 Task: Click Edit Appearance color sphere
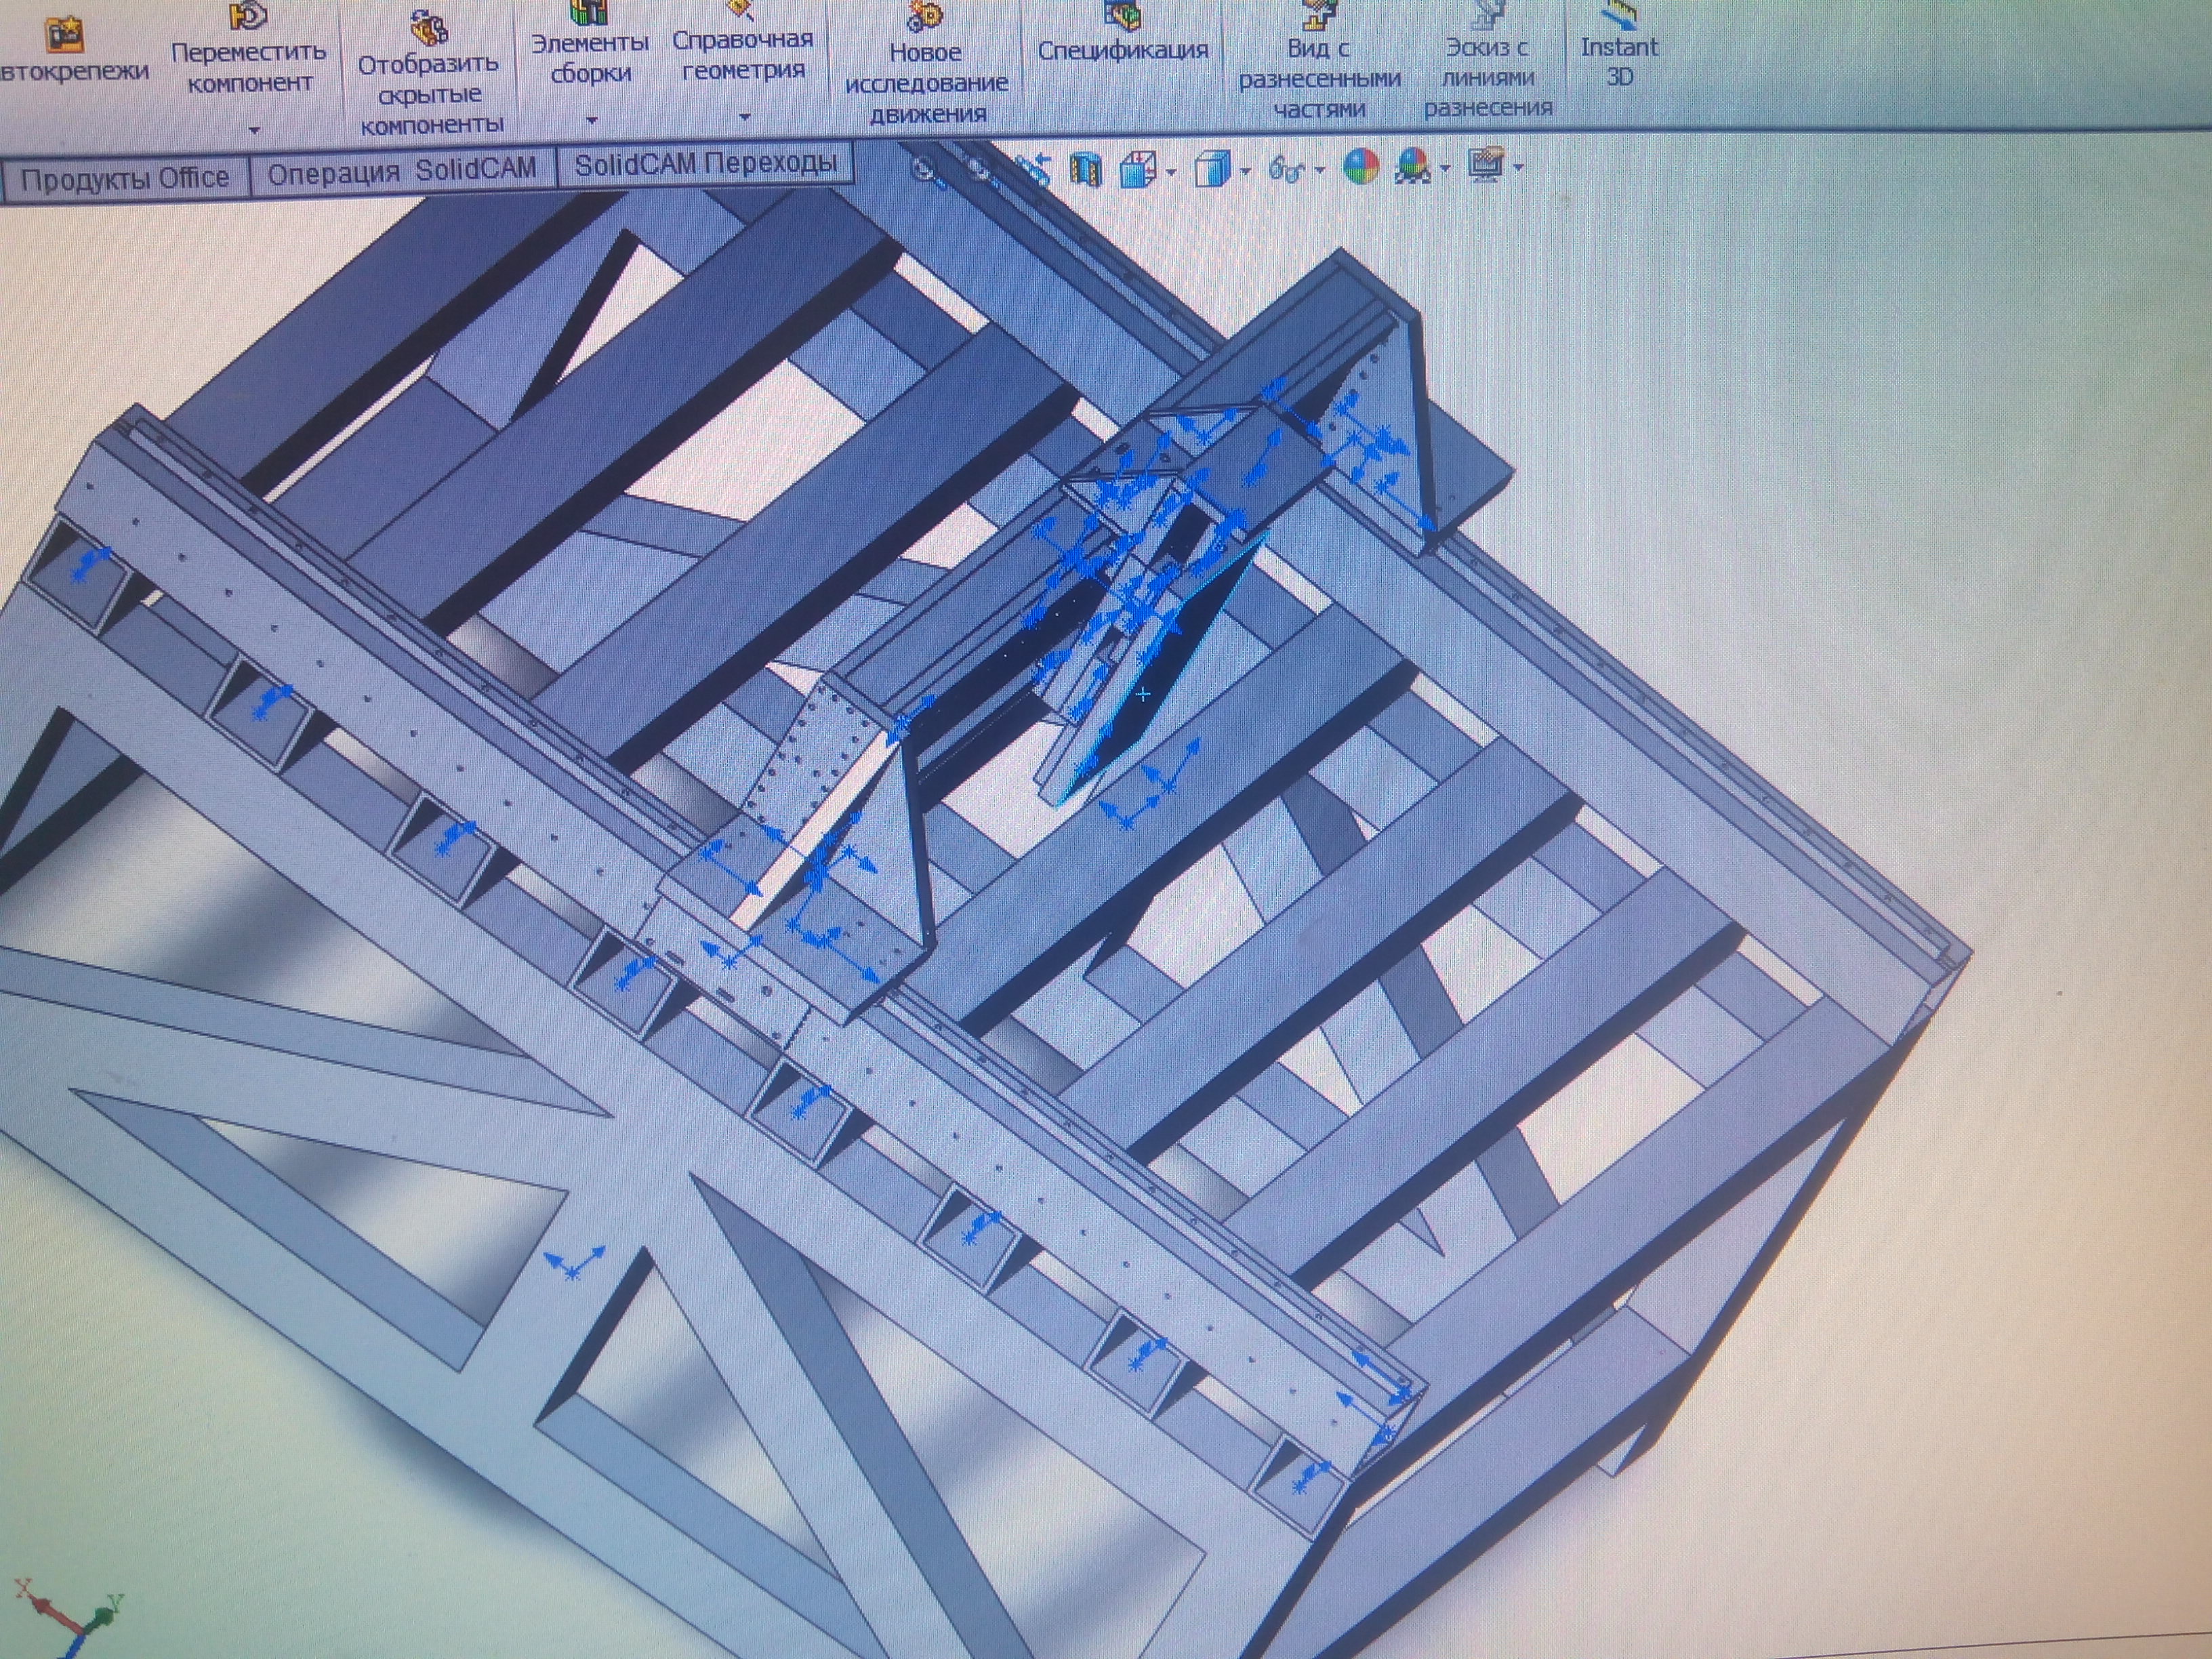coord(1360,167)
